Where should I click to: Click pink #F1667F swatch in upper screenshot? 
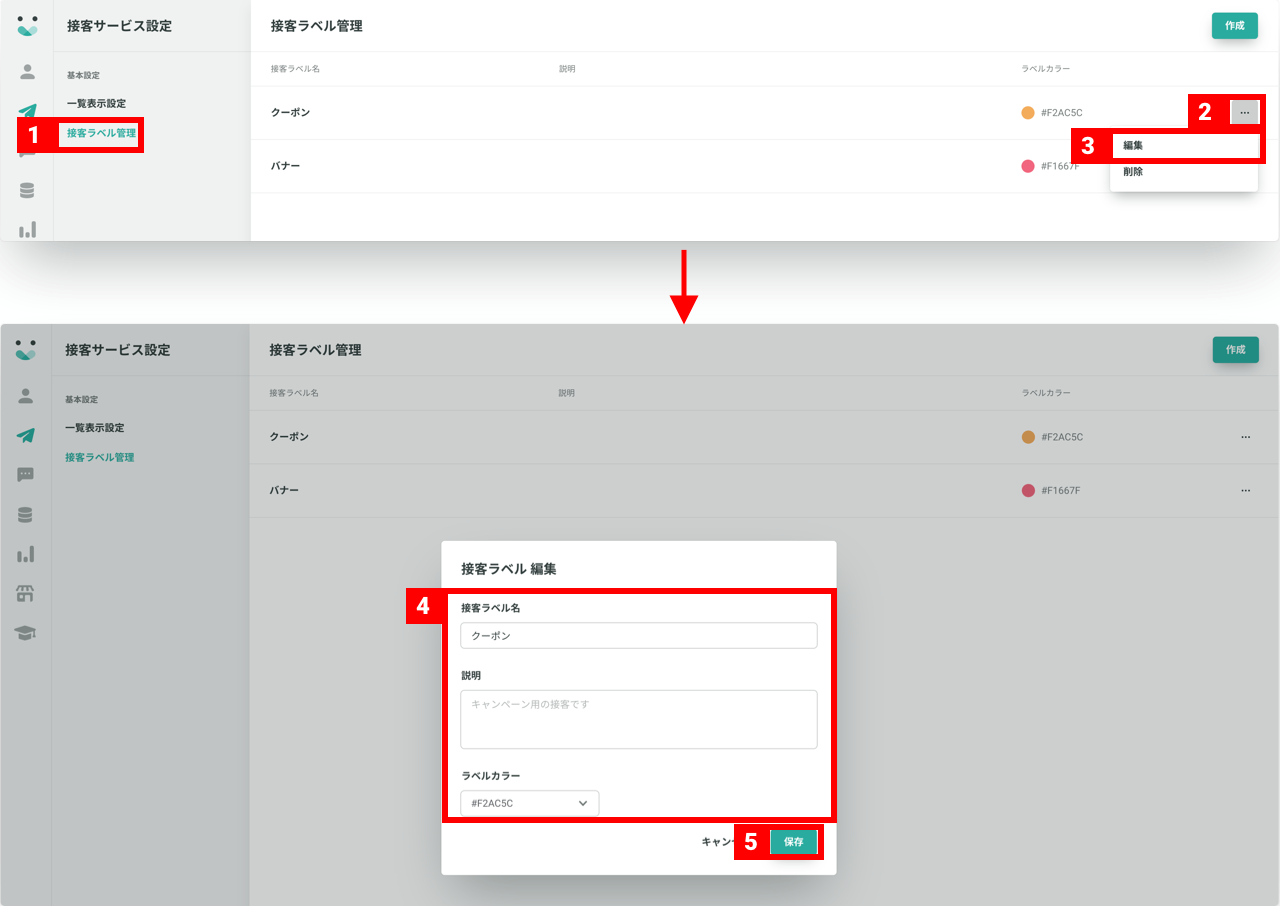point(1028,166)
